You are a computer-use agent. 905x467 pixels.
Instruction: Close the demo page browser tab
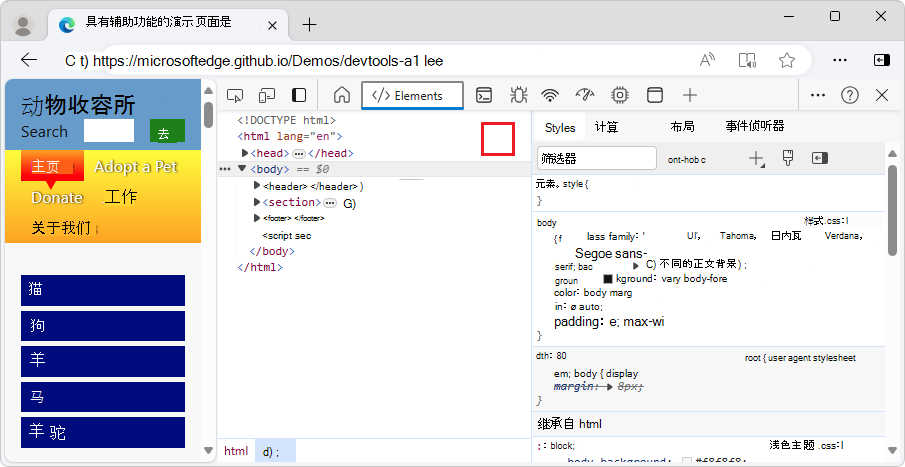tap(272, 25)
